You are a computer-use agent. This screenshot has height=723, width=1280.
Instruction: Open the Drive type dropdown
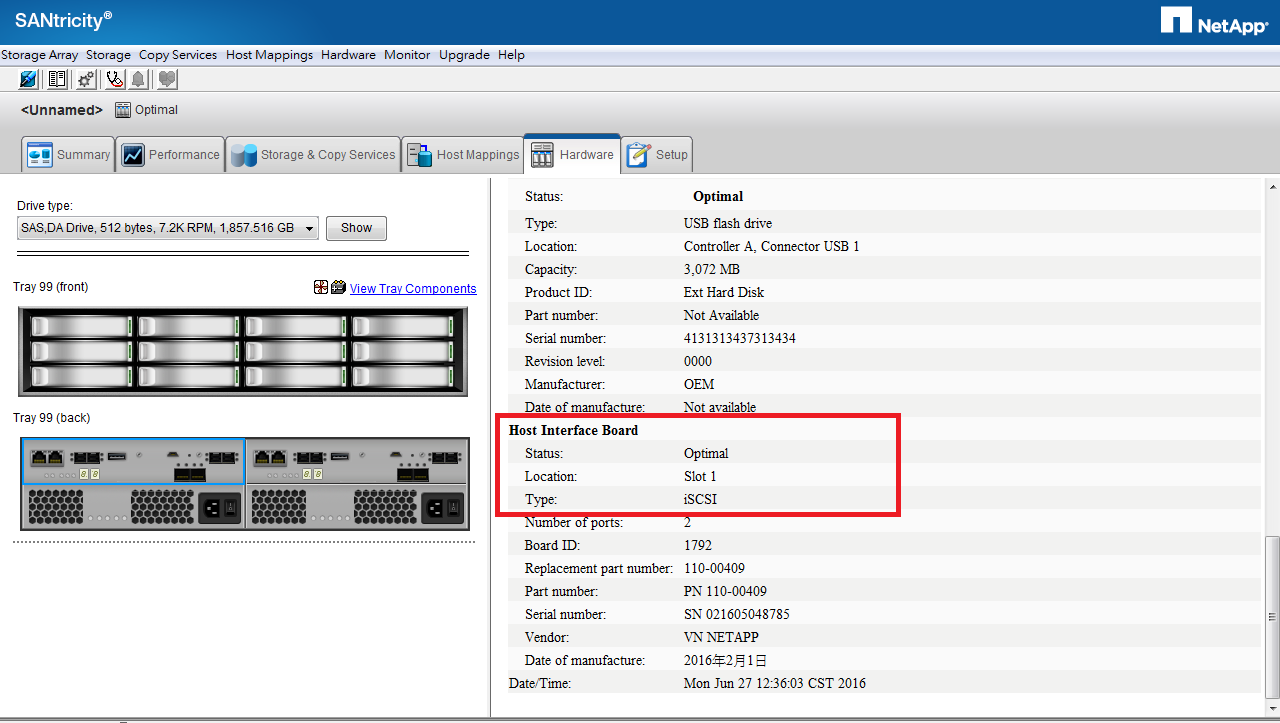pyautogui.click(x=168, y=228)
